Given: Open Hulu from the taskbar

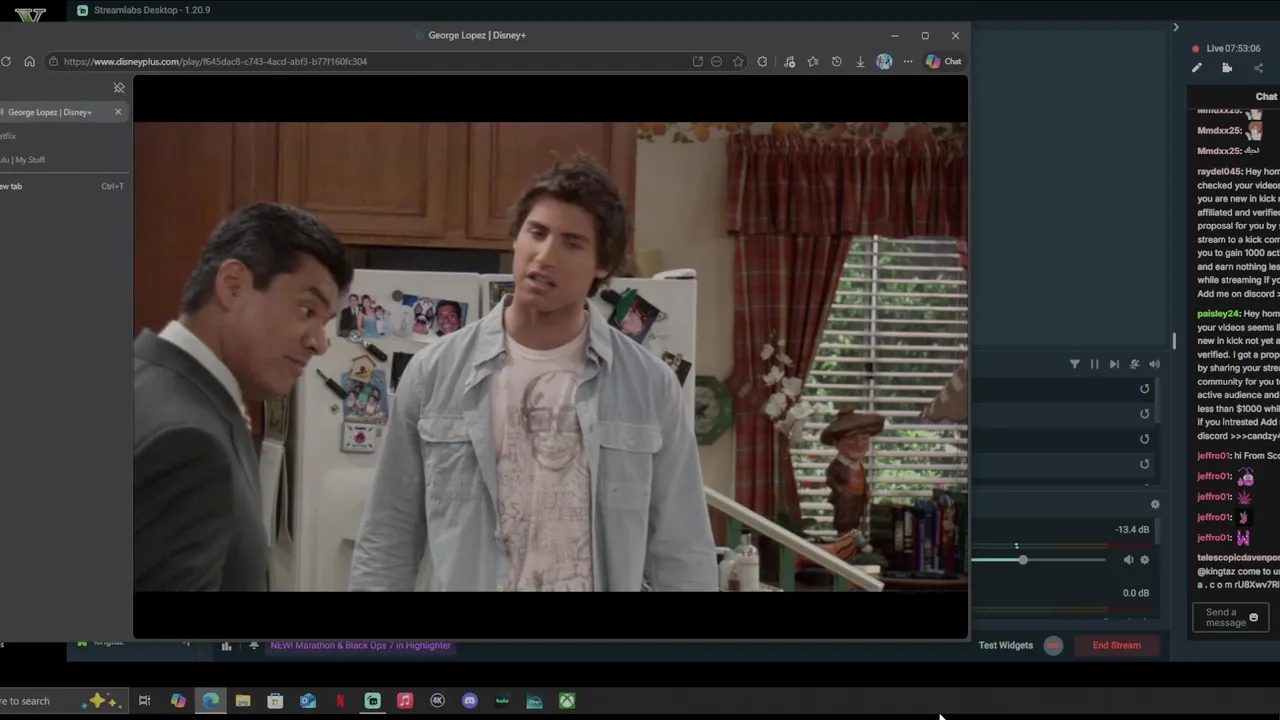Looking at the screenshot, I should tap(502, 701).
